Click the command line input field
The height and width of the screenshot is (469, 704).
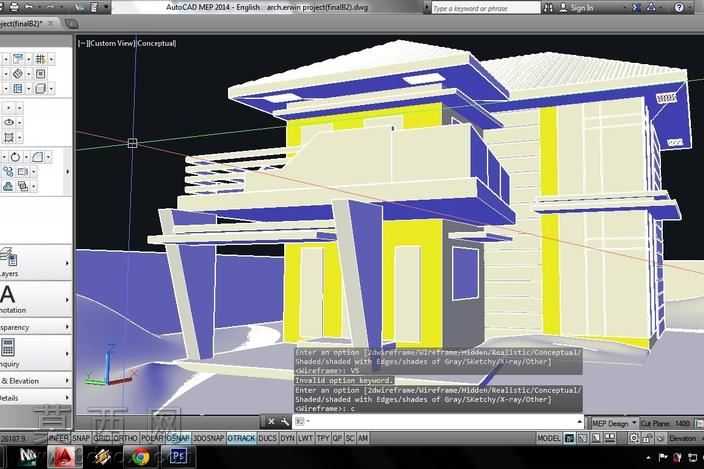coord(438,421)
